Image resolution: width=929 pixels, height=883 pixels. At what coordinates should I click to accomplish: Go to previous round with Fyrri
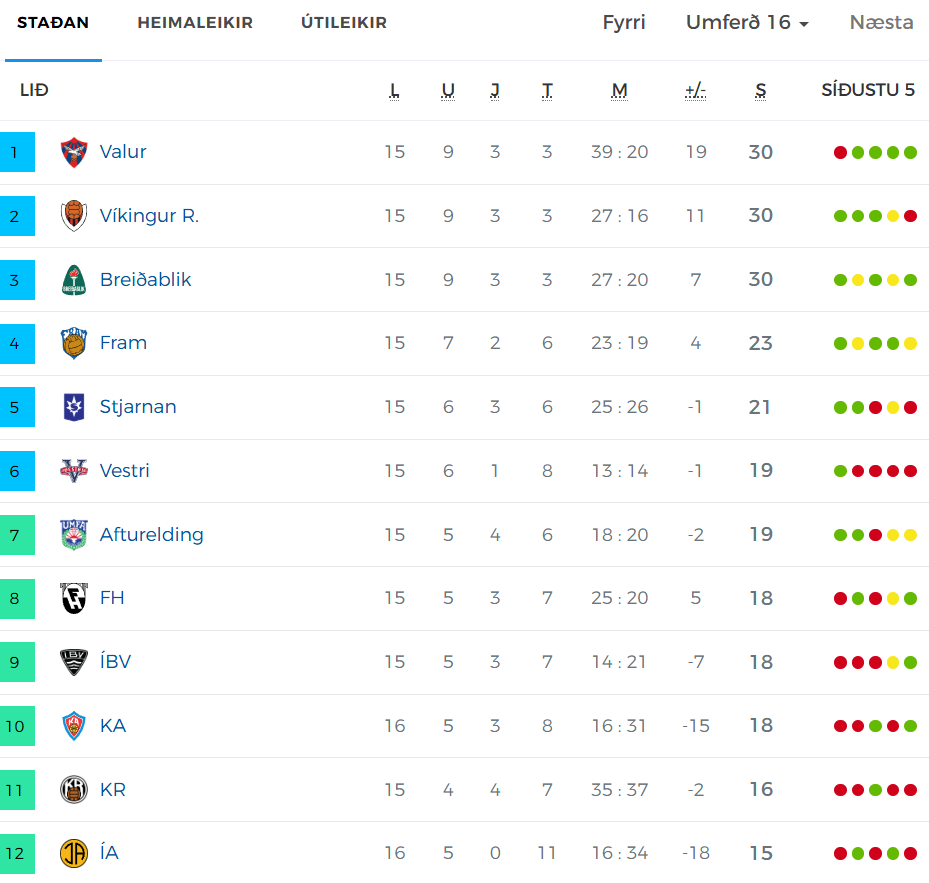point(624,23)
